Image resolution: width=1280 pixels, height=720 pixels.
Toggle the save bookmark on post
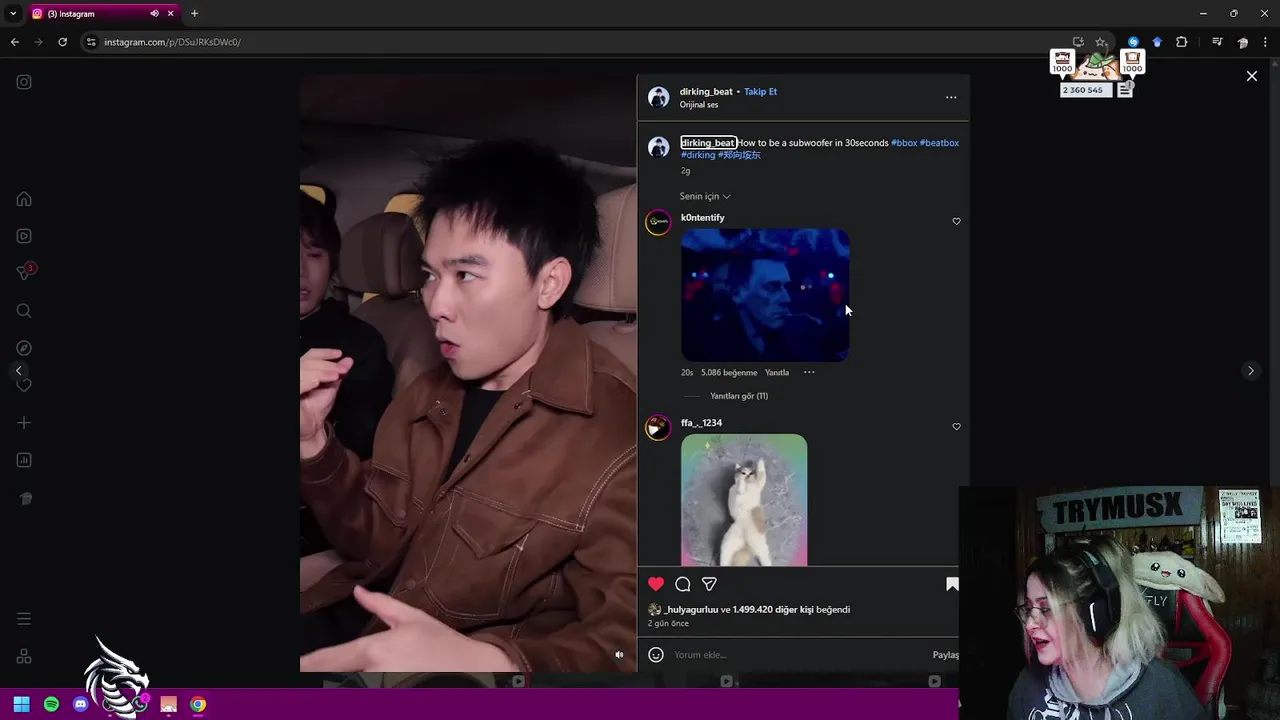coord(952,584)
